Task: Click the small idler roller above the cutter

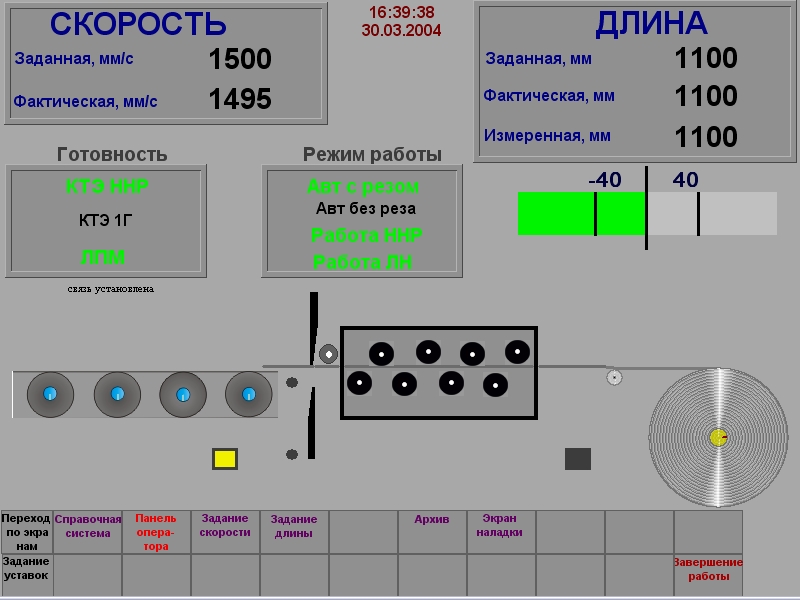Action: point(329,353)
